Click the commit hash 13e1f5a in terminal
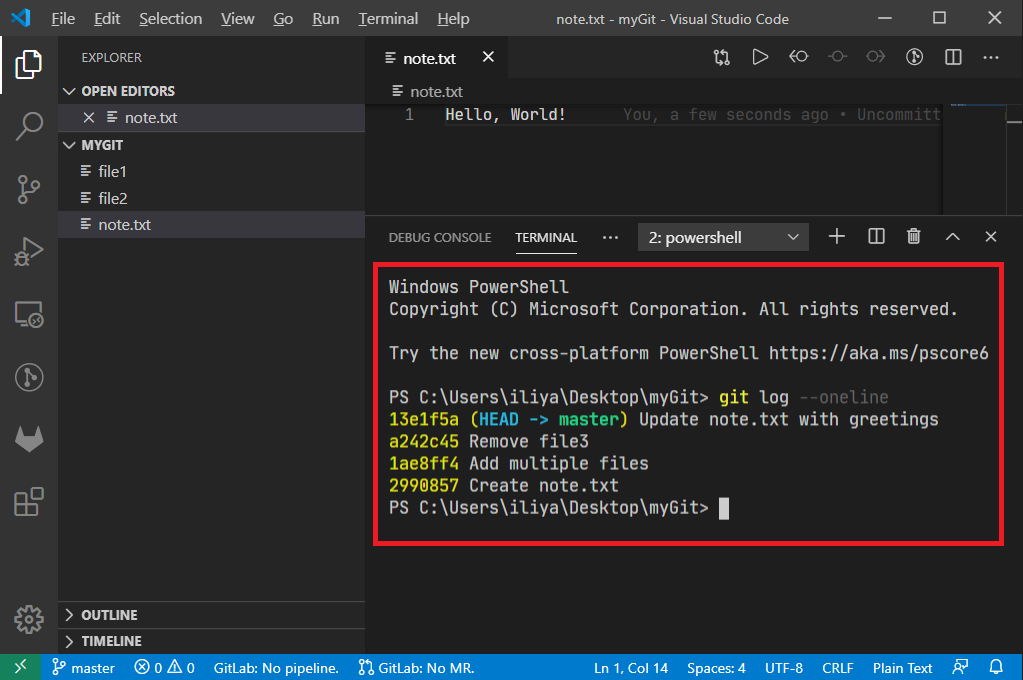The width and height of the screenshot is (1023, 680). point(423,419)
